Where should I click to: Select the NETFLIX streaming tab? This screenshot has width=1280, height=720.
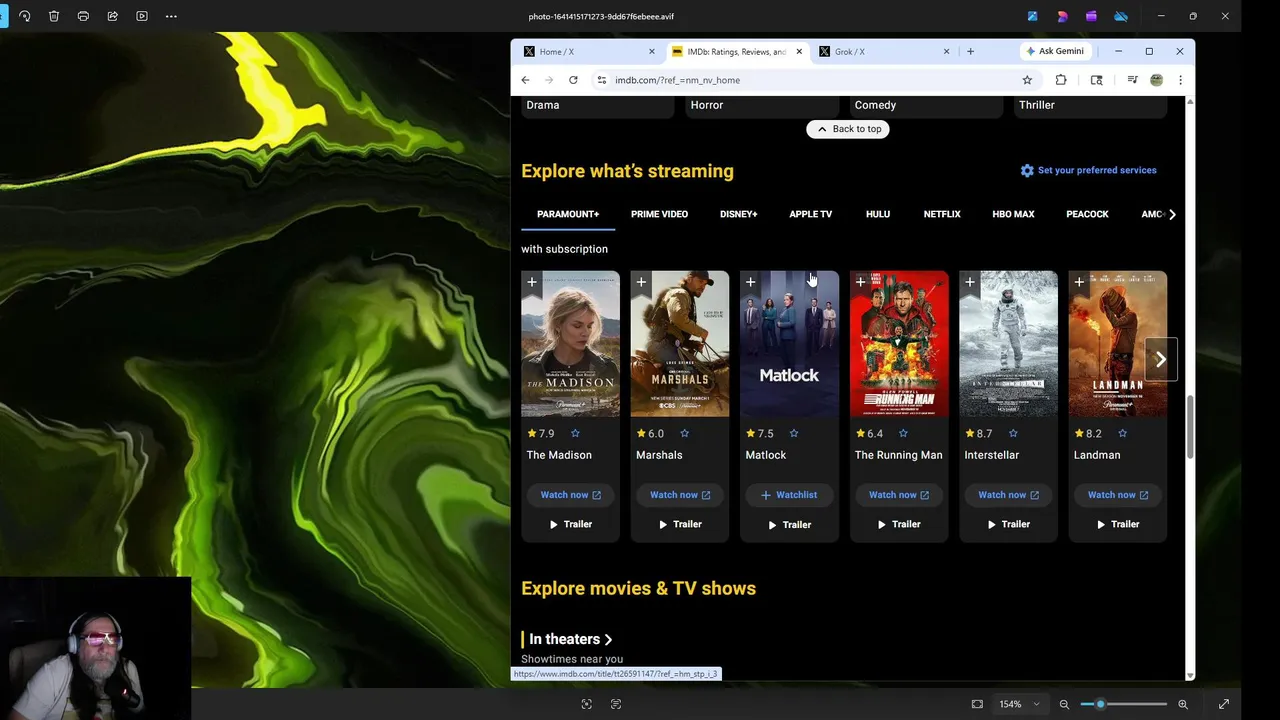(942, 214)
